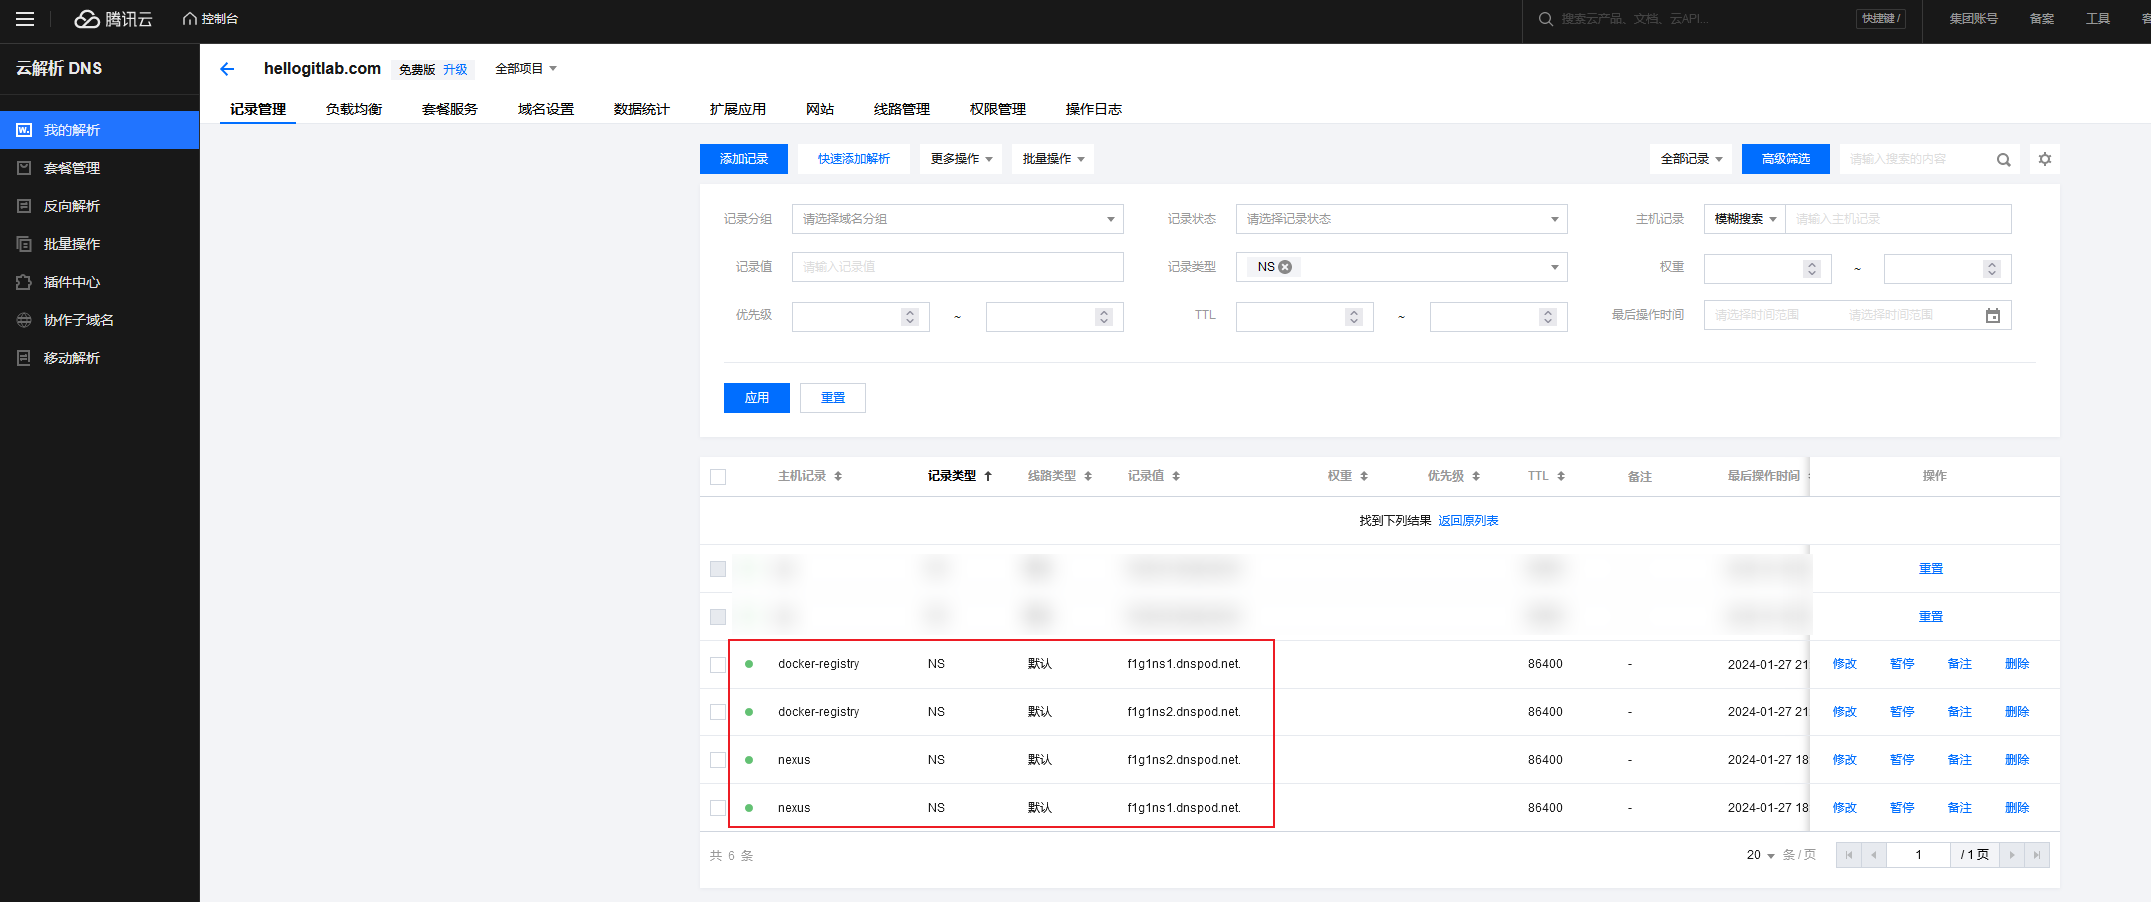Click 快速添加解析 button
The image size is (2151, 902).
point(854,159)
